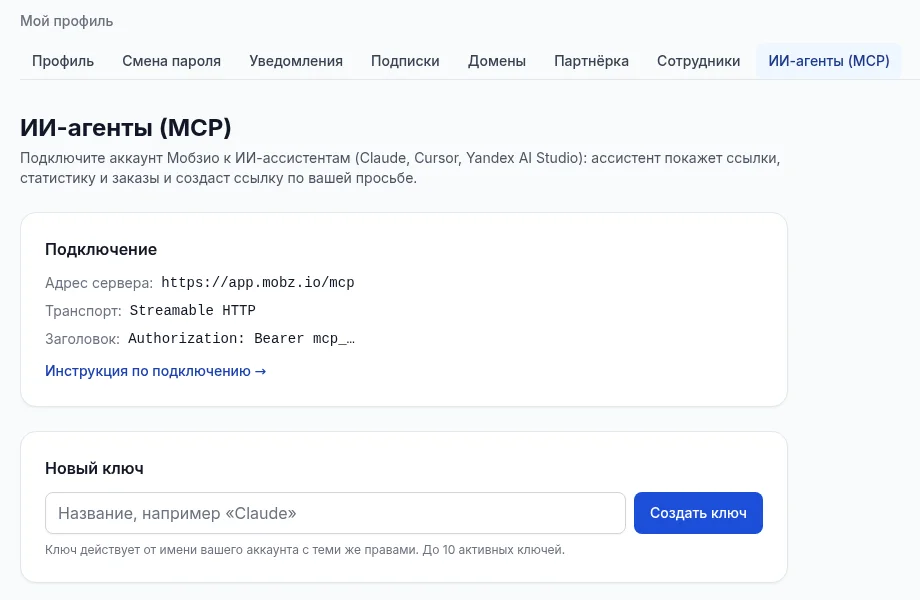Focus the key name input field
920x600 pixels.
pyautogui.click(x=335, y=513)
